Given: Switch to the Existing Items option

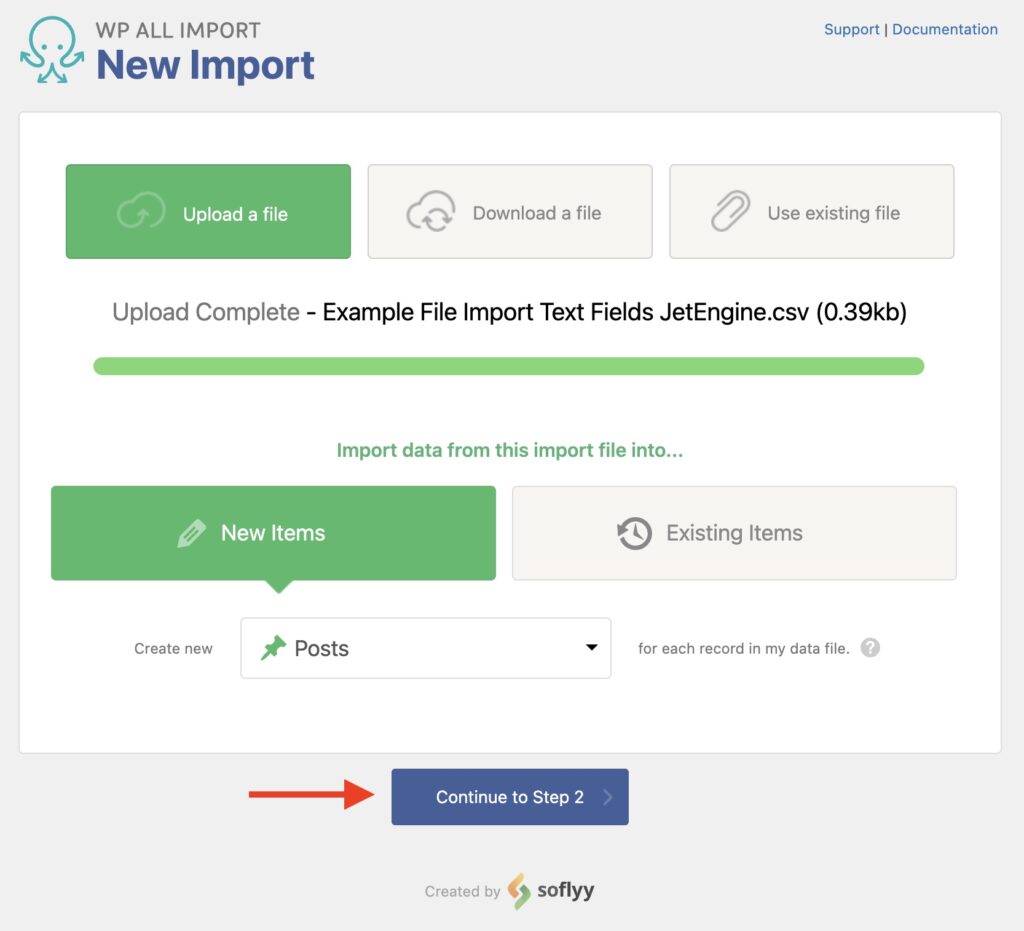Looking at the screenshot, I should 733,532.
